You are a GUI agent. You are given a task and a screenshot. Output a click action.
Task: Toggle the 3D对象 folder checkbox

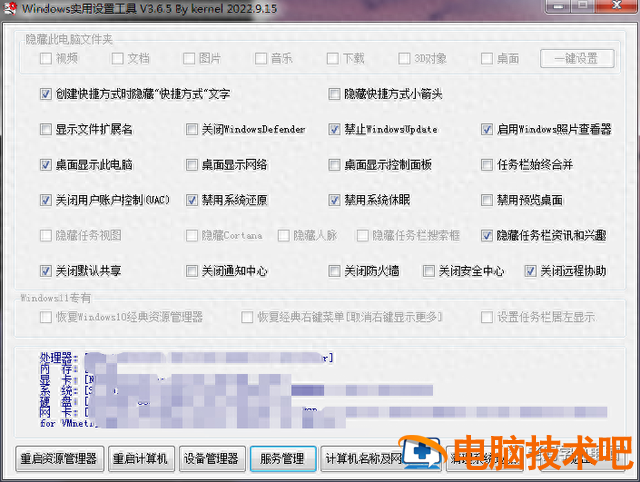coord(404,59)
